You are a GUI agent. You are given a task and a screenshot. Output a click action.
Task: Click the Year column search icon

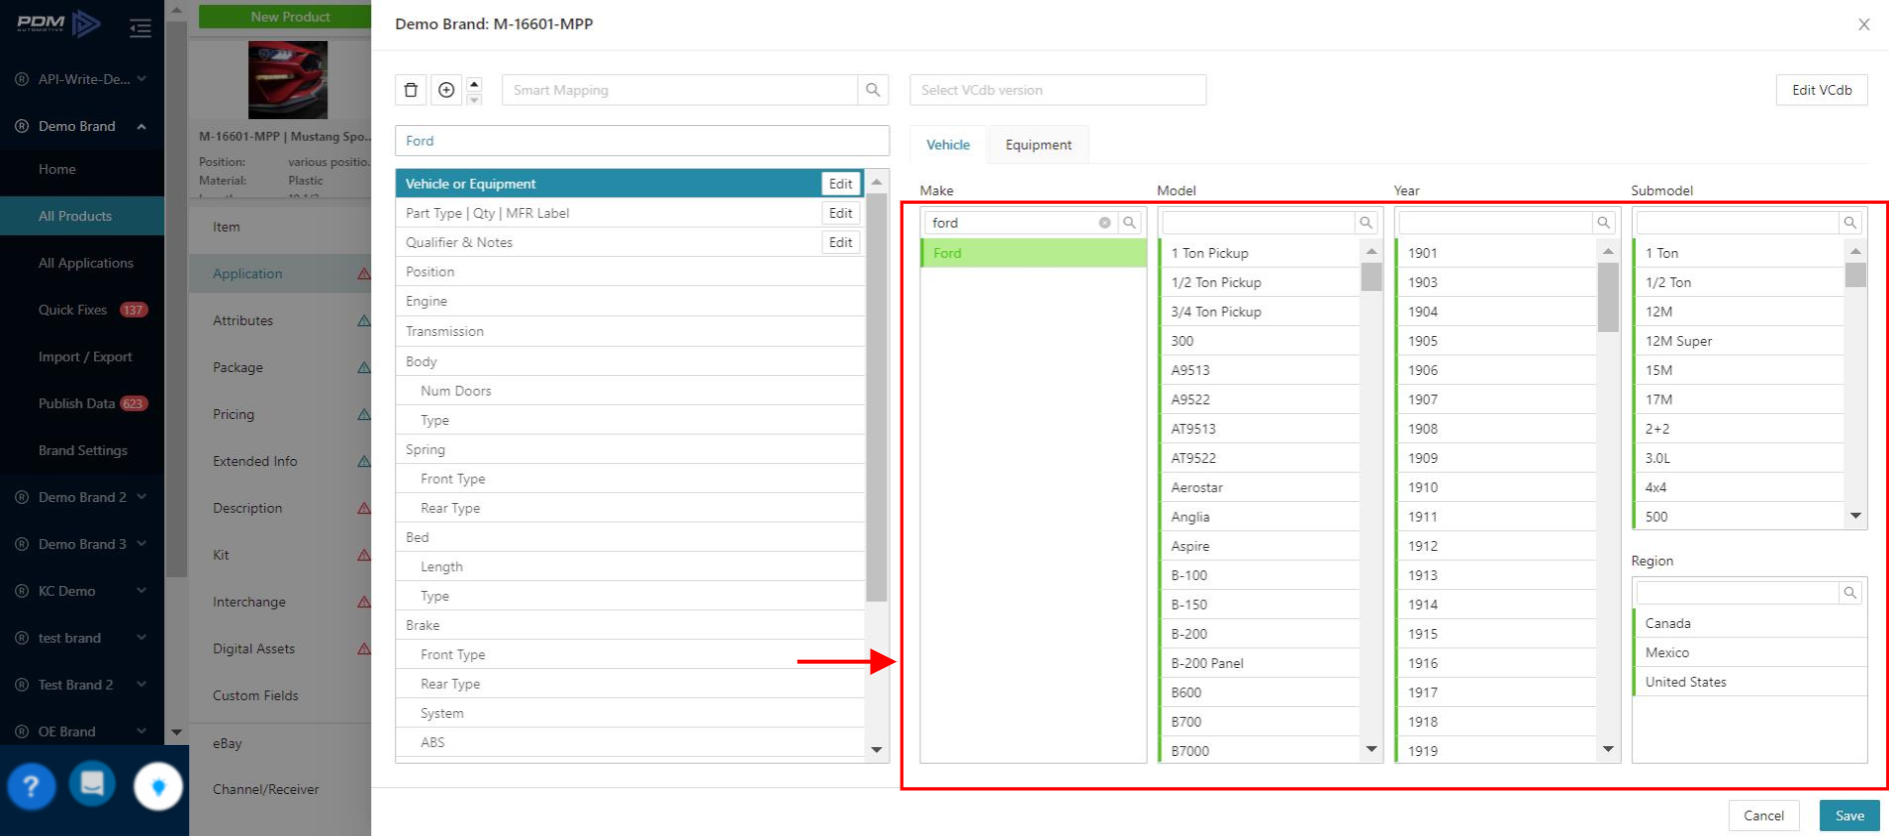pos(1603,223)
